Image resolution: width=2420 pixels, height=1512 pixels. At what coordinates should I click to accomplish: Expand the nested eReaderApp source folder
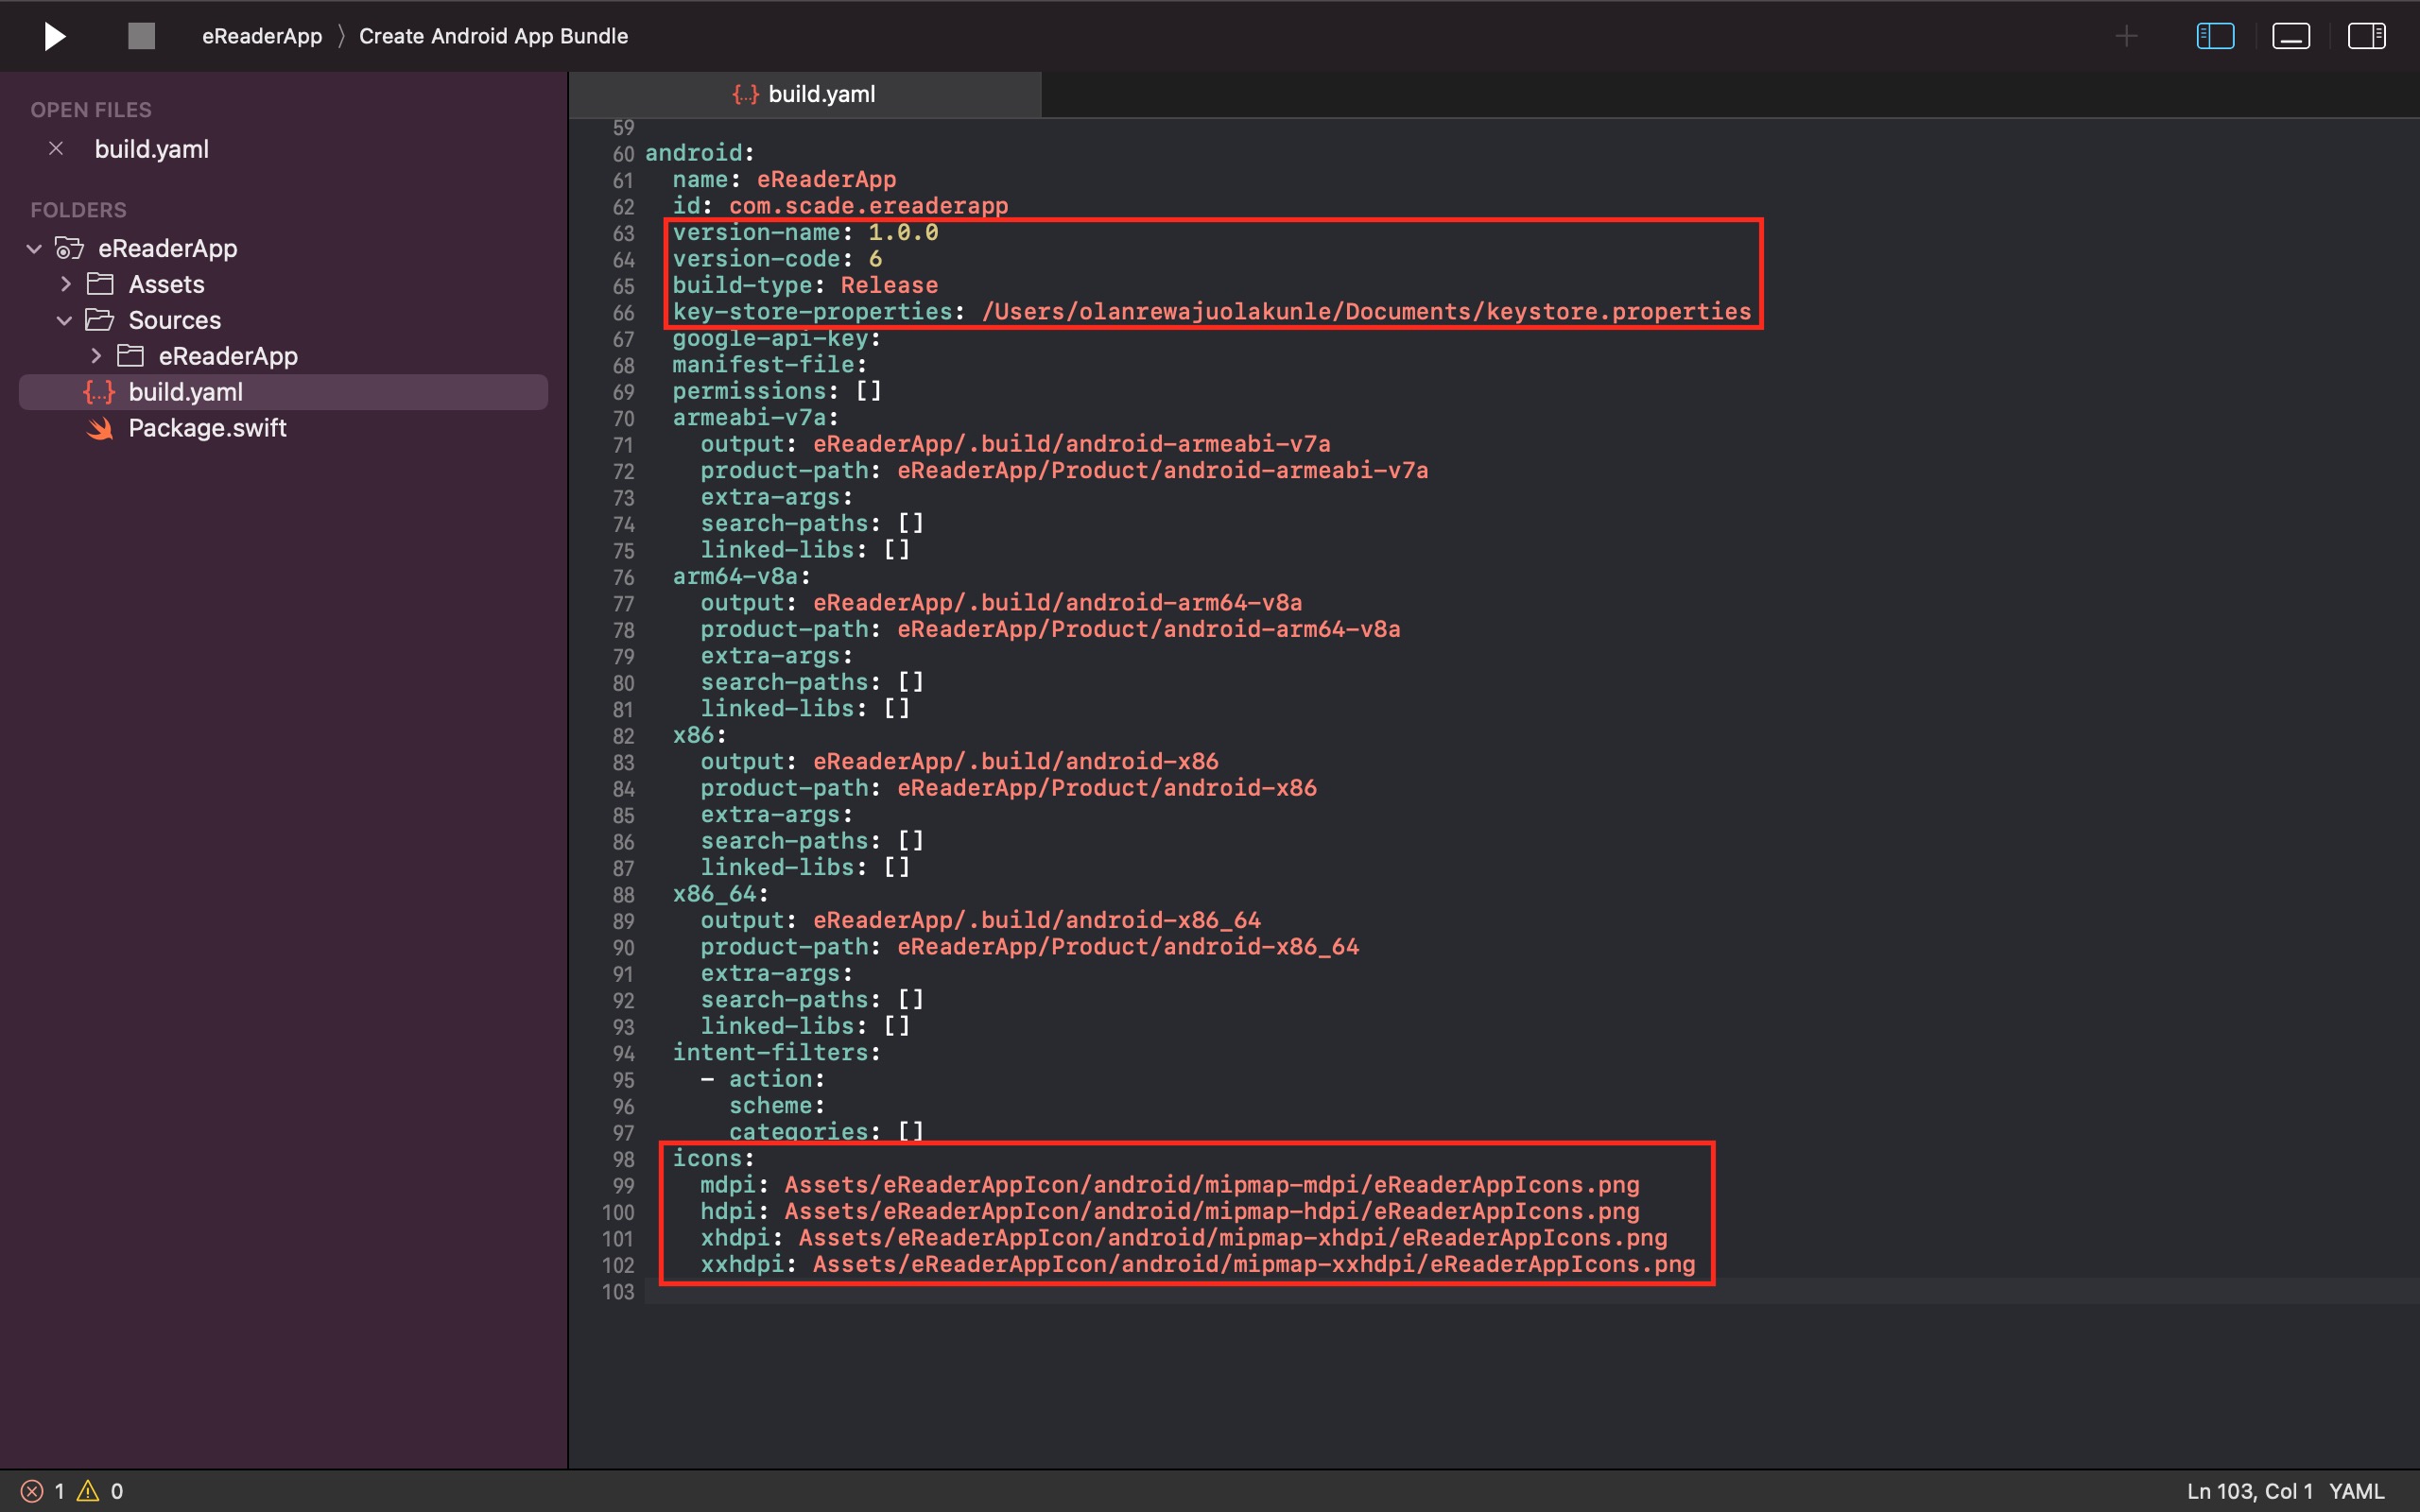tap(96, 356)
